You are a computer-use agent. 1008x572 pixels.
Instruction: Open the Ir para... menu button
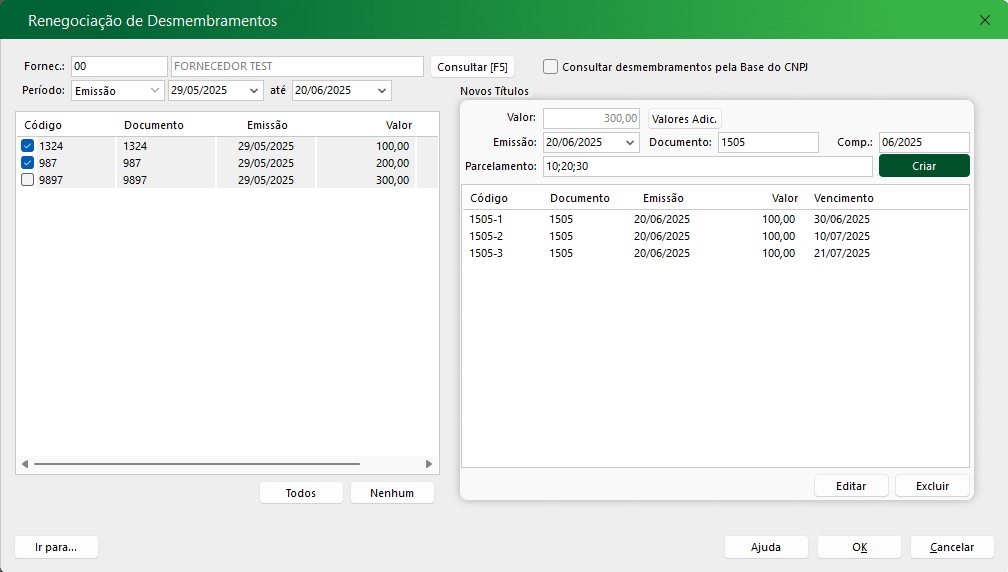[57, 547]
